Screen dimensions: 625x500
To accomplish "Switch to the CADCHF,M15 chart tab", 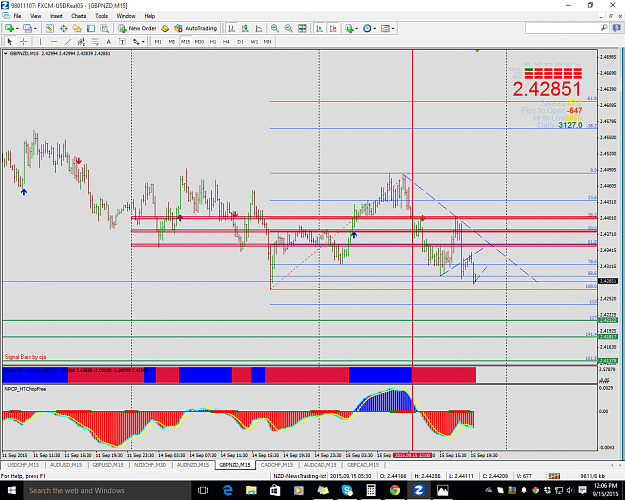I will coord(276,465).
